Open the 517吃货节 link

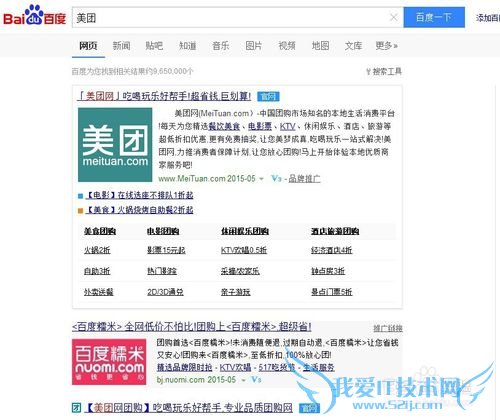277,367
